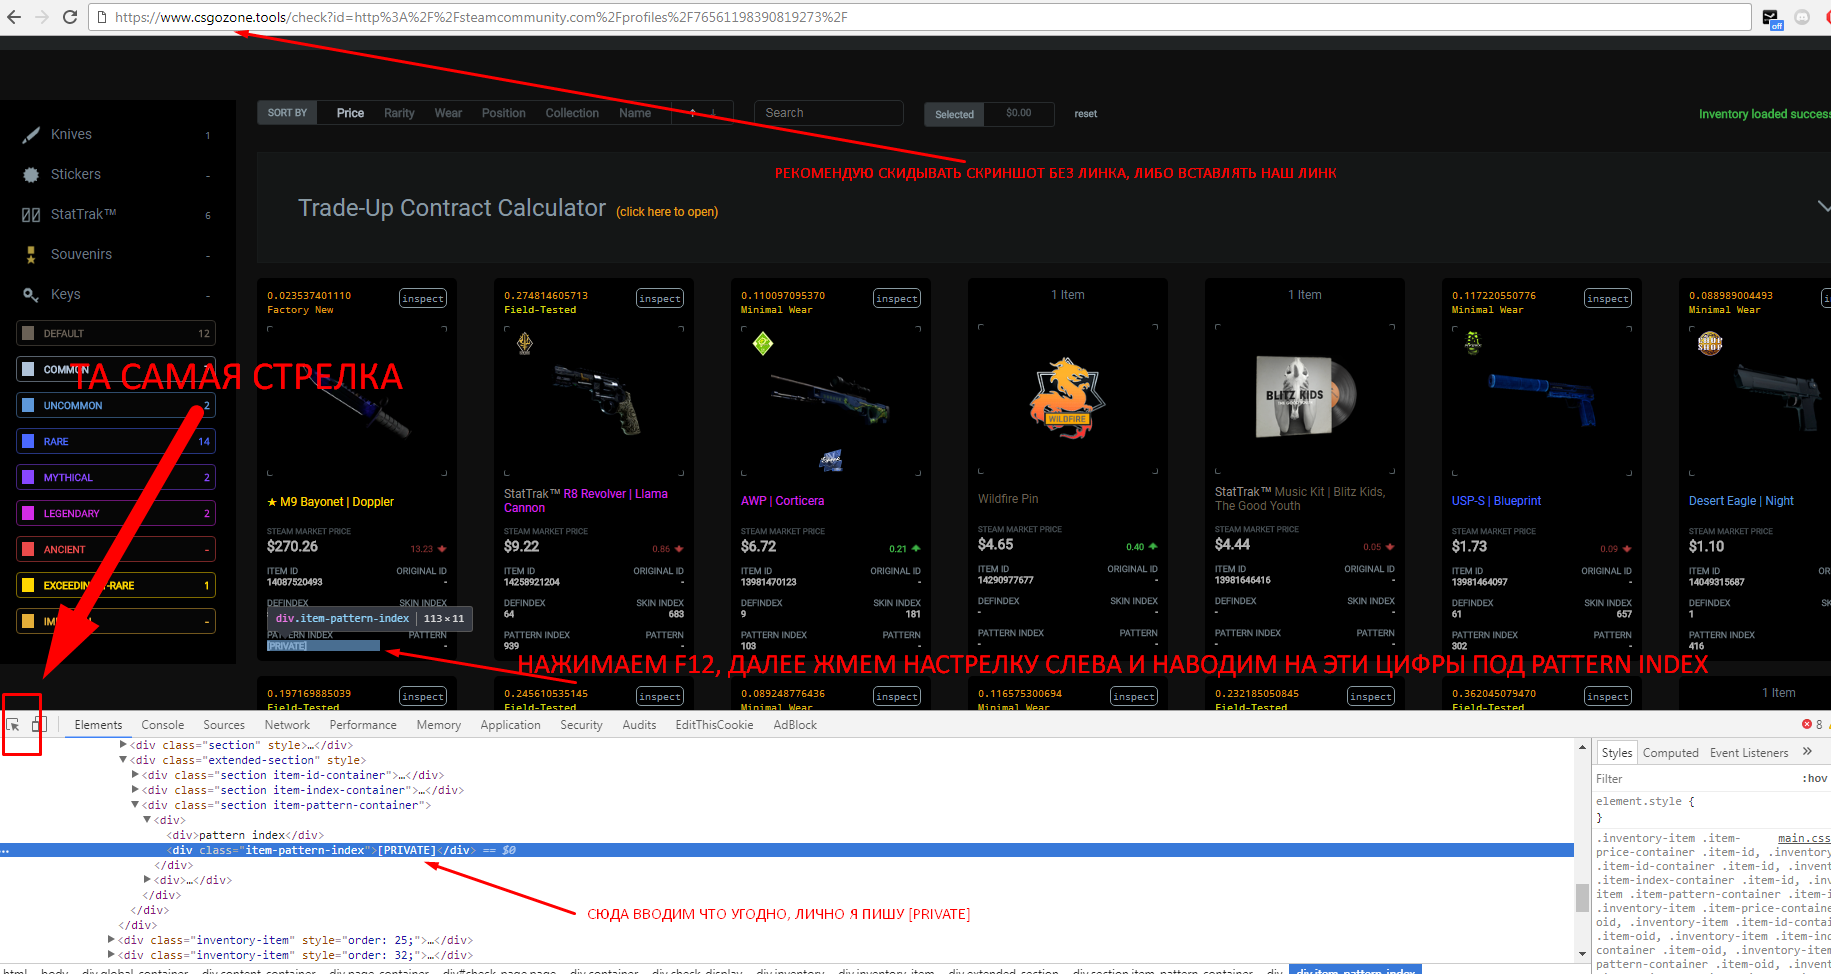Expand the item-id-container node

point(135,775)
